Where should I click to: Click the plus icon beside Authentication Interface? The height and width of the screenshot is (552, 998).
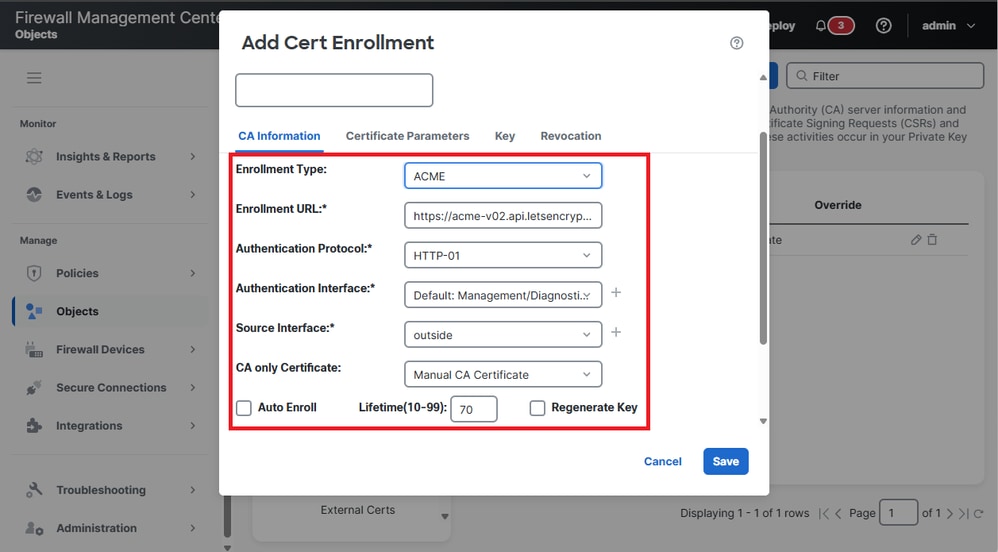[x=616, y=293]
